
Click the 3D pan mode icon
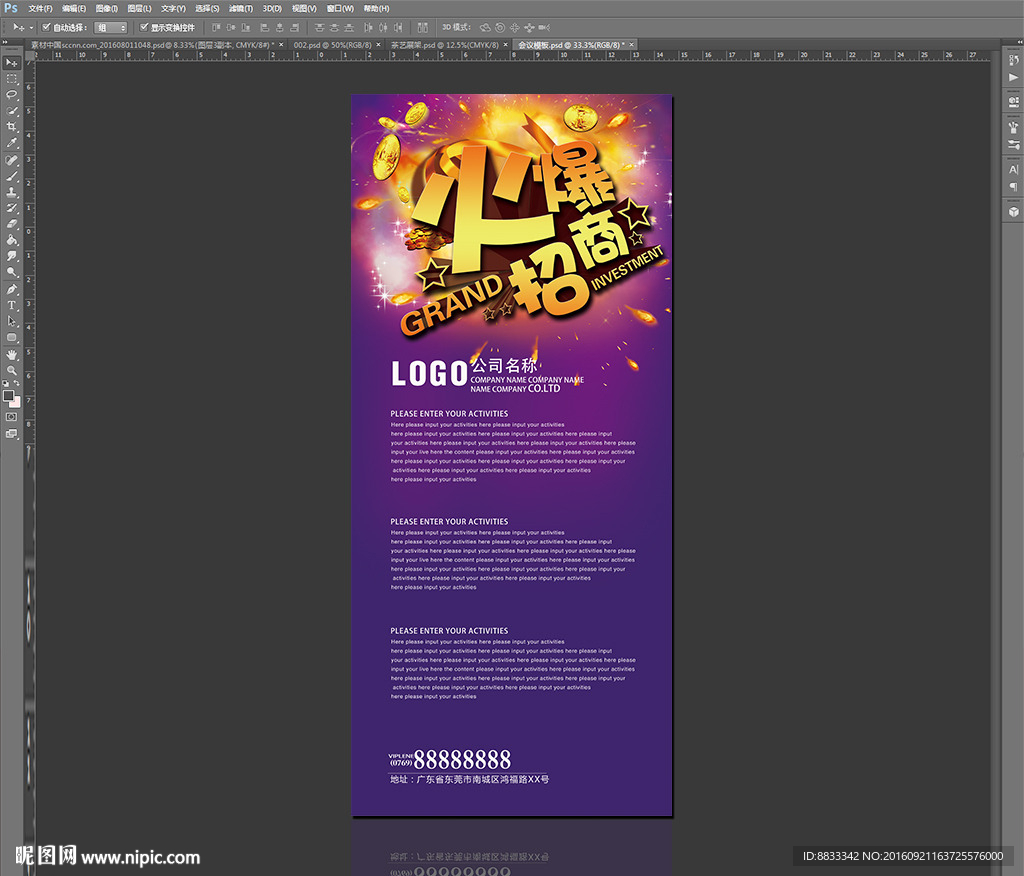point(515,27)
